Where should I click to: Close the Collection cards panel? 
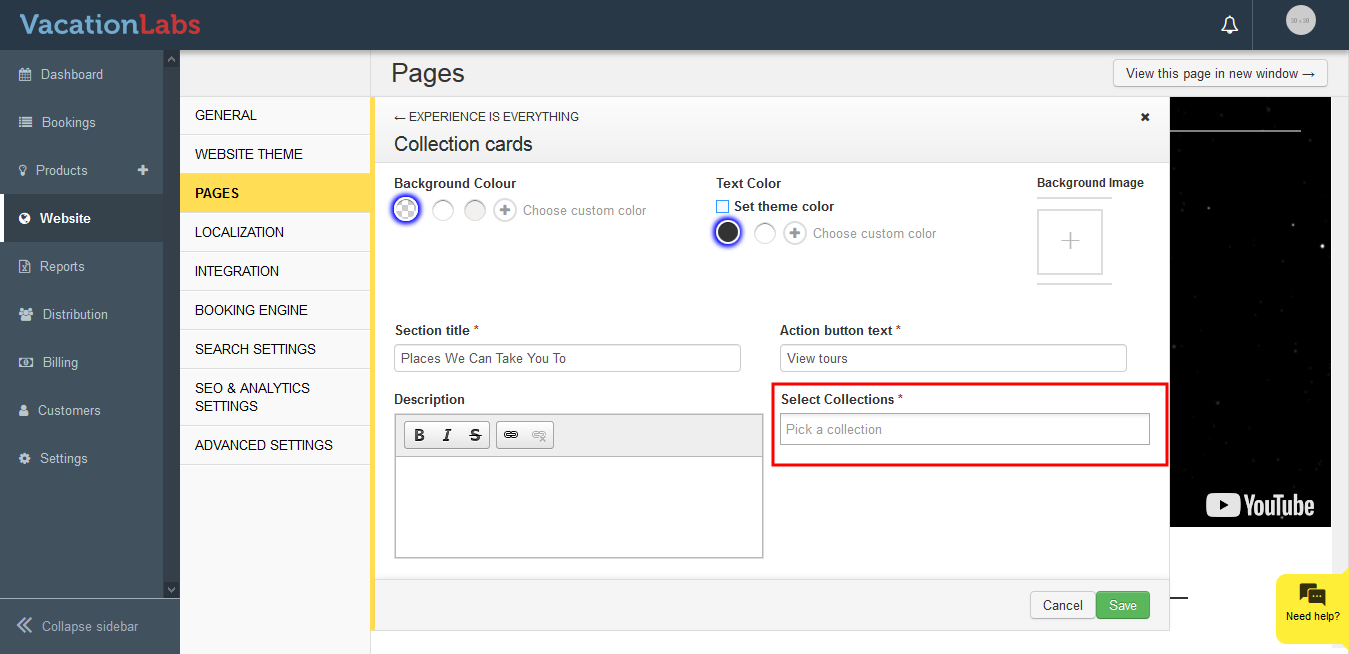[1145, 117]
